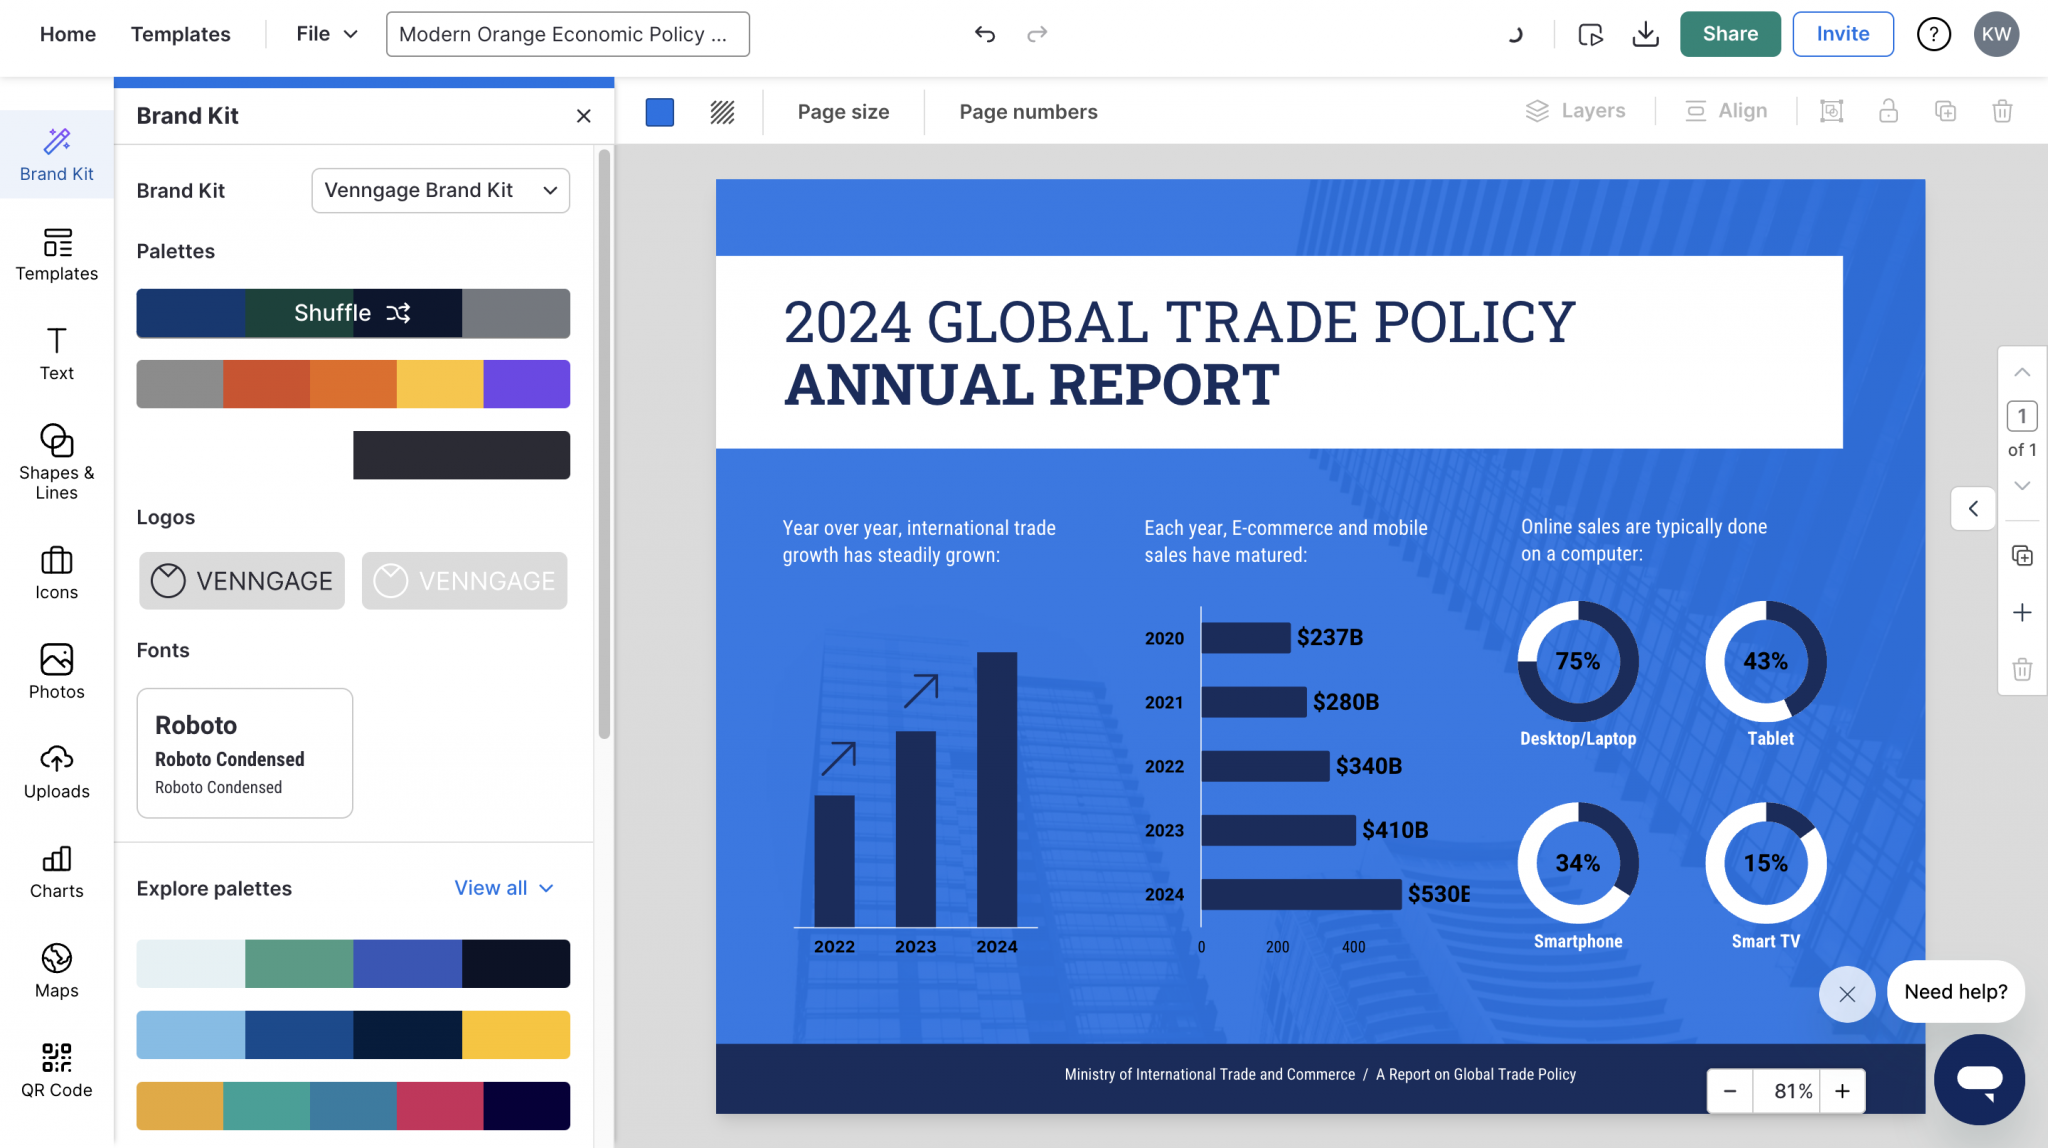Click the blue background color swatch
Screen dimensions: 2048x1148
660,112
